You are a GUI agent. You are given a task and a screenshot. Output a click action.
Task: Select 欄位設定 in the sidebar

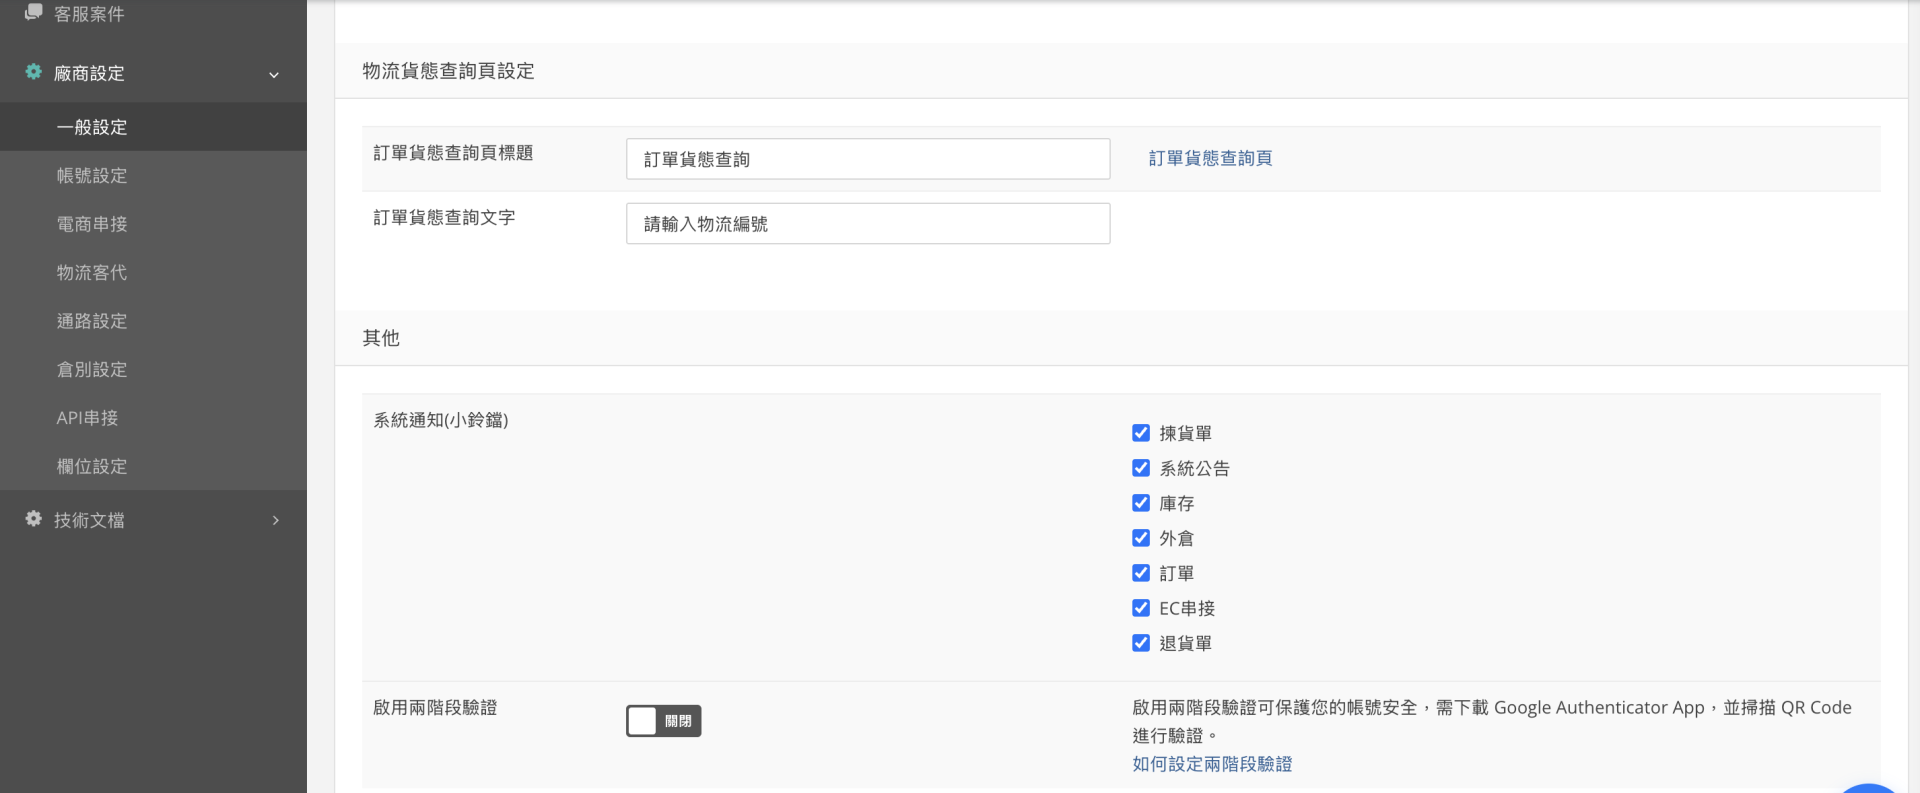click(92, 467)
